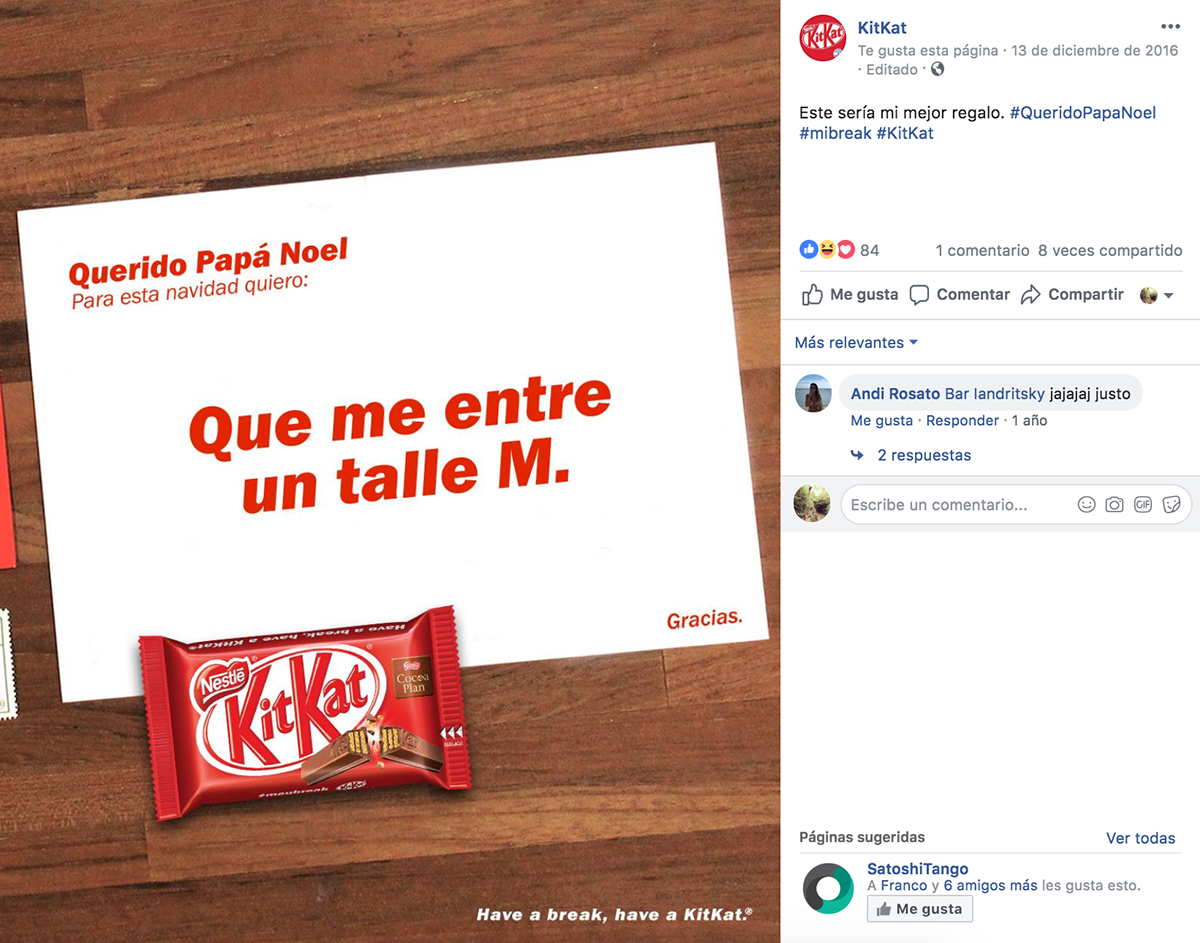The image size is (1200, 943).
Task: Open the emoji picker in comment box
Action: (x=1086, y=505)
